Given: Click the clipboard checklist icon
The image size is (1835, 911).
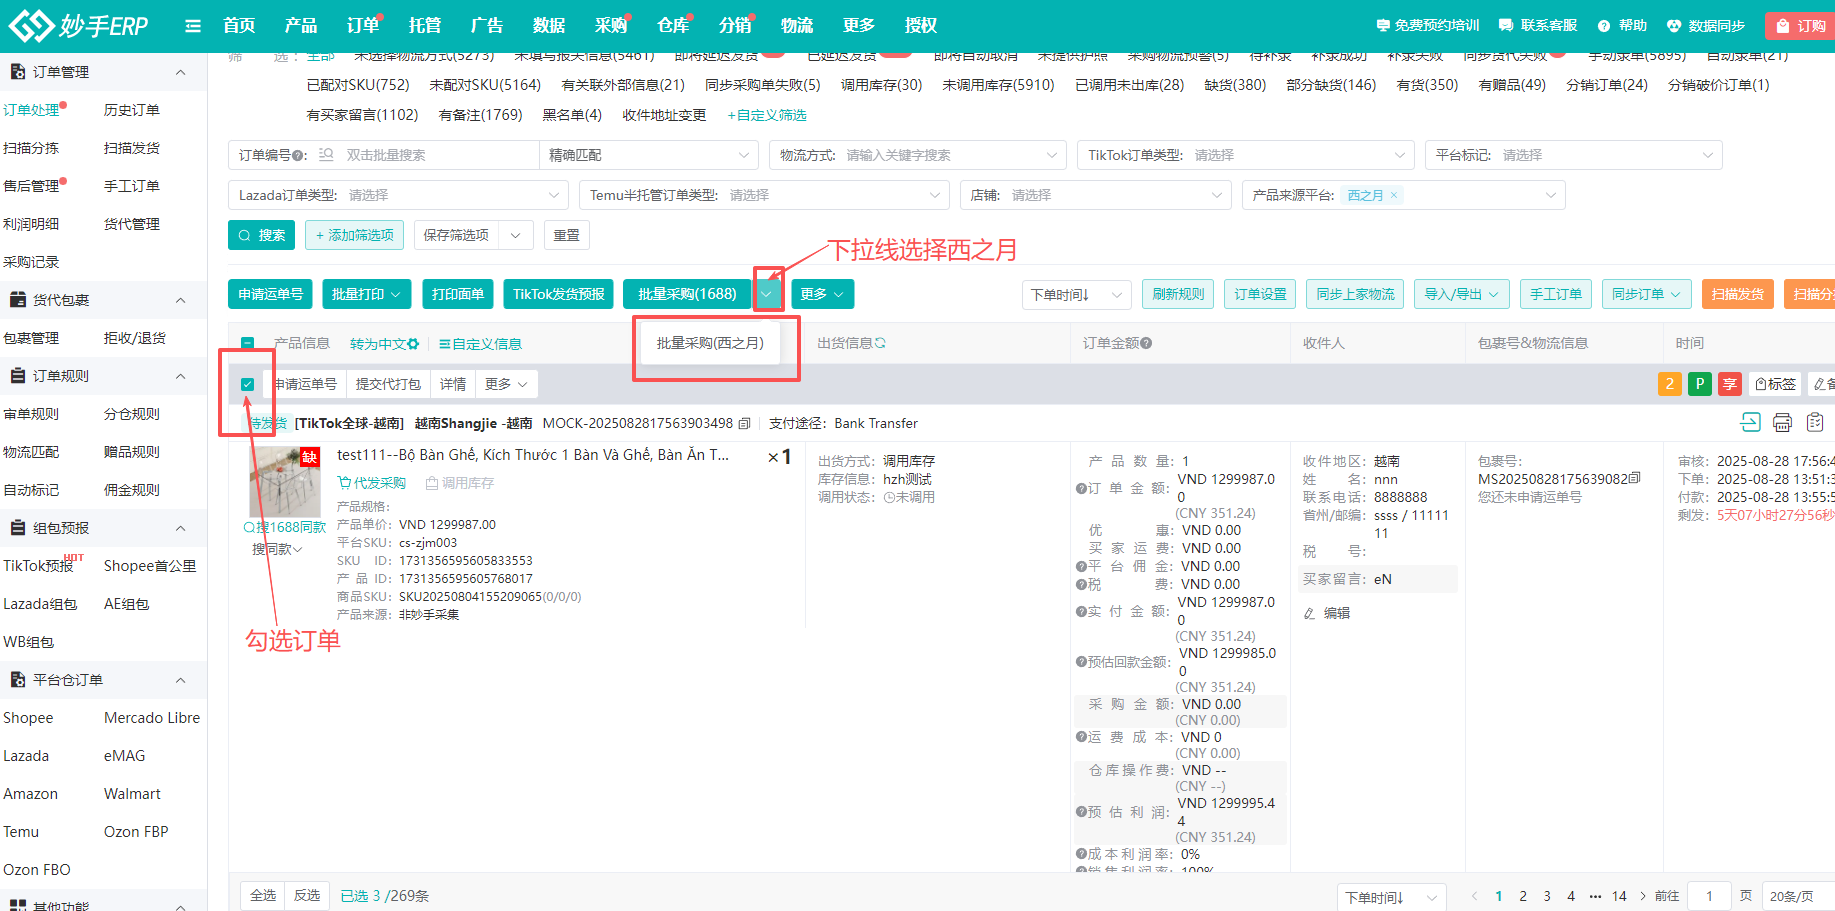Looking at the screenshot, I should point(1815,422).
